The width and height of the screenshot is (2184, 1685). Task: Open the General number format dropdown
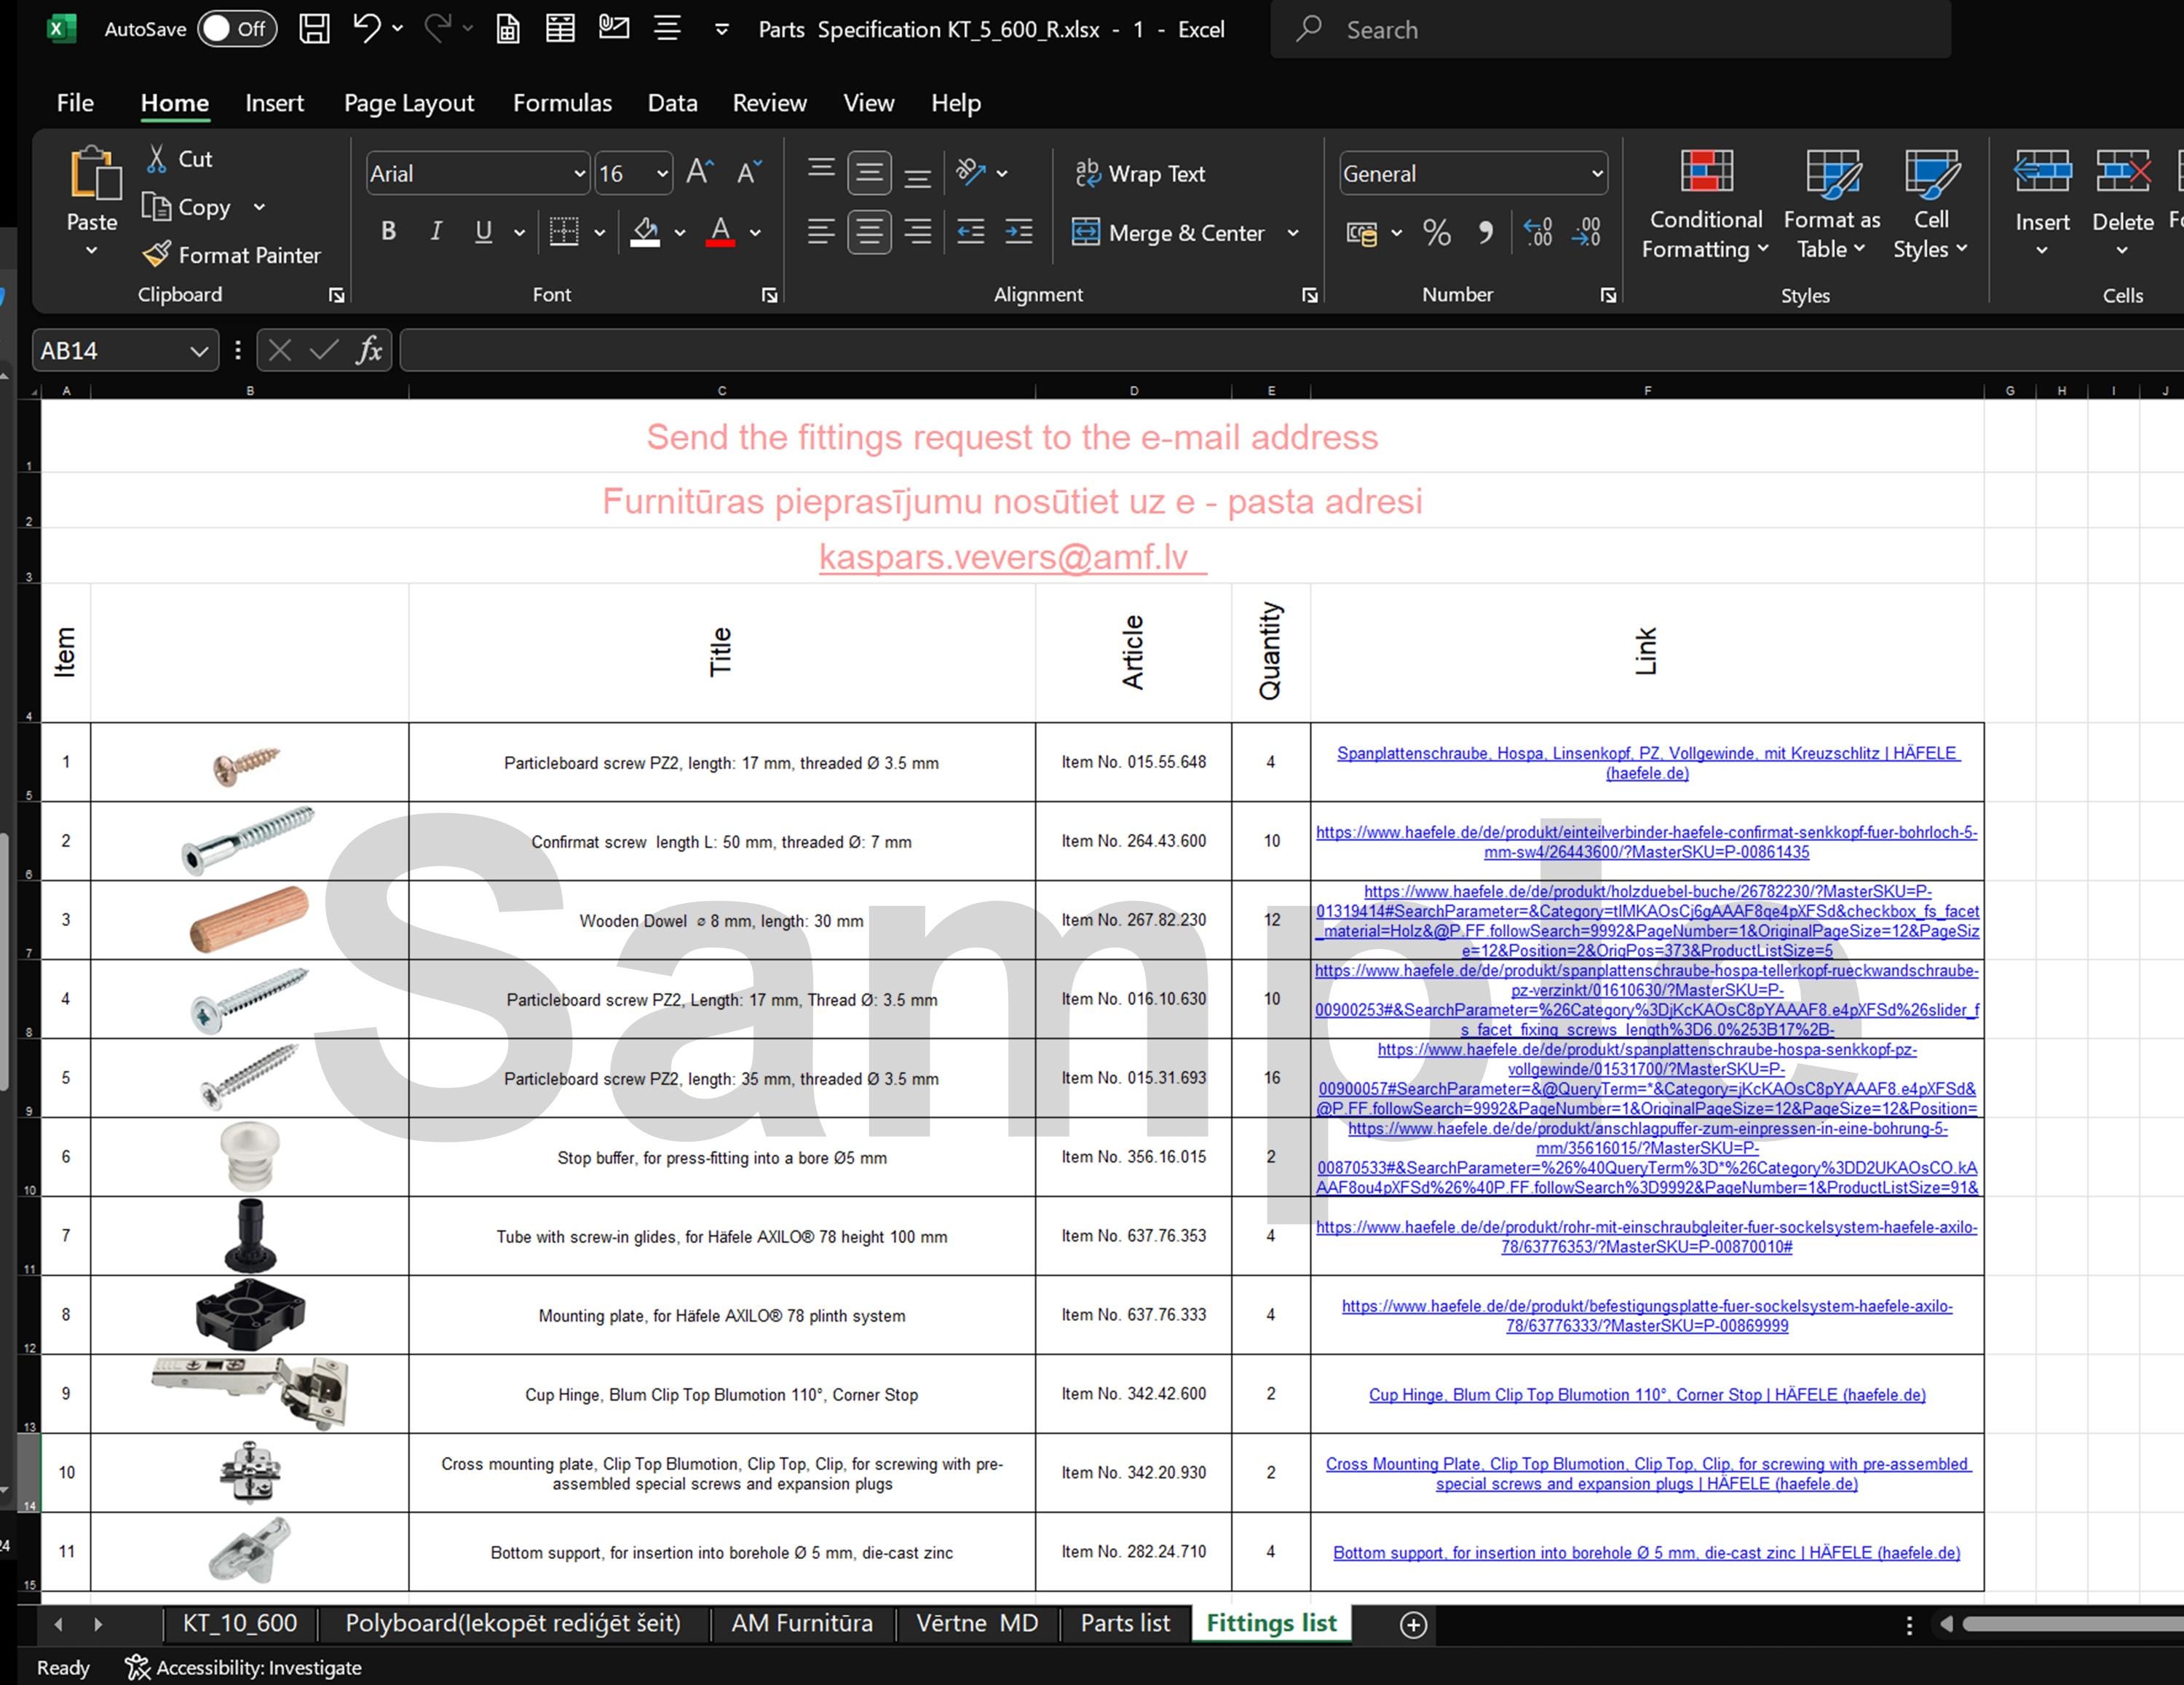1597,174
